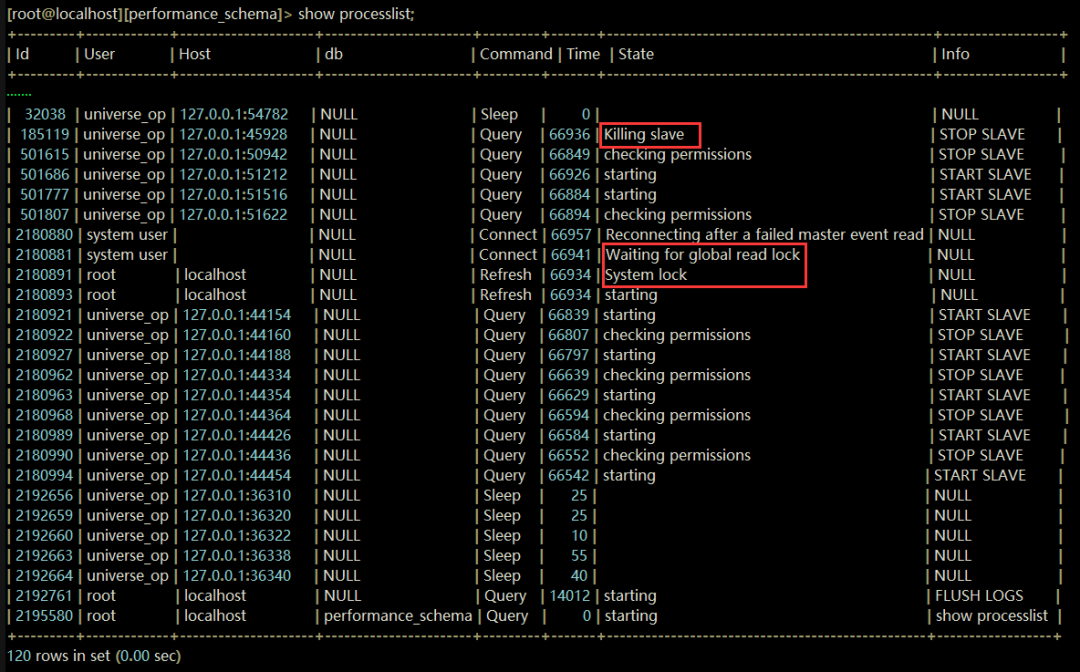Screen dimensions: 1080x672
Task: Click time value 66629
Action: click(x=568, y=395)
